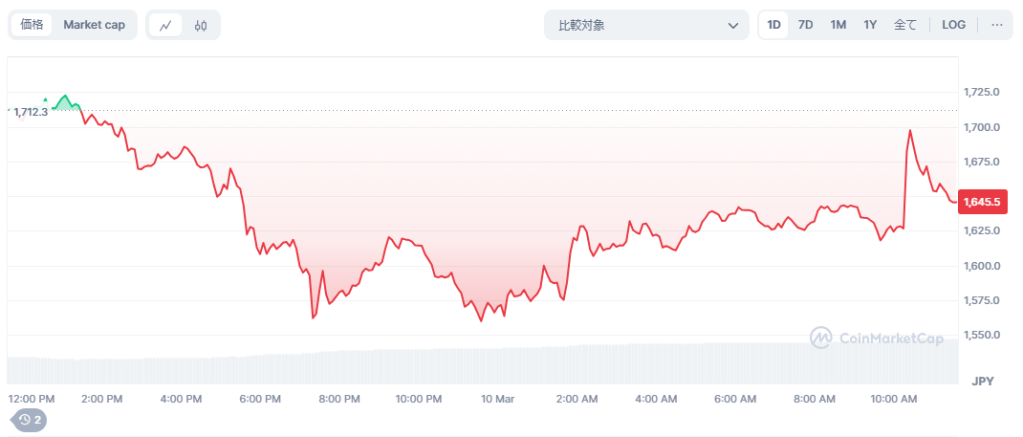Image resolution: width=1023 pixels, height=437 pixels.
Task: Click the JPY currency label
Action: [980, 381]
